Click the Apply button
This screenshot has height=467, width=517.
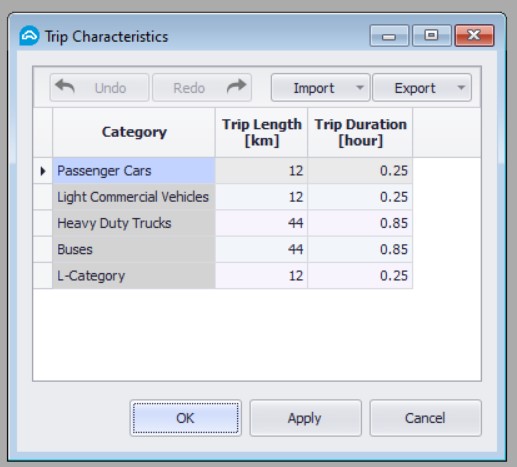[x=305, y=418]
